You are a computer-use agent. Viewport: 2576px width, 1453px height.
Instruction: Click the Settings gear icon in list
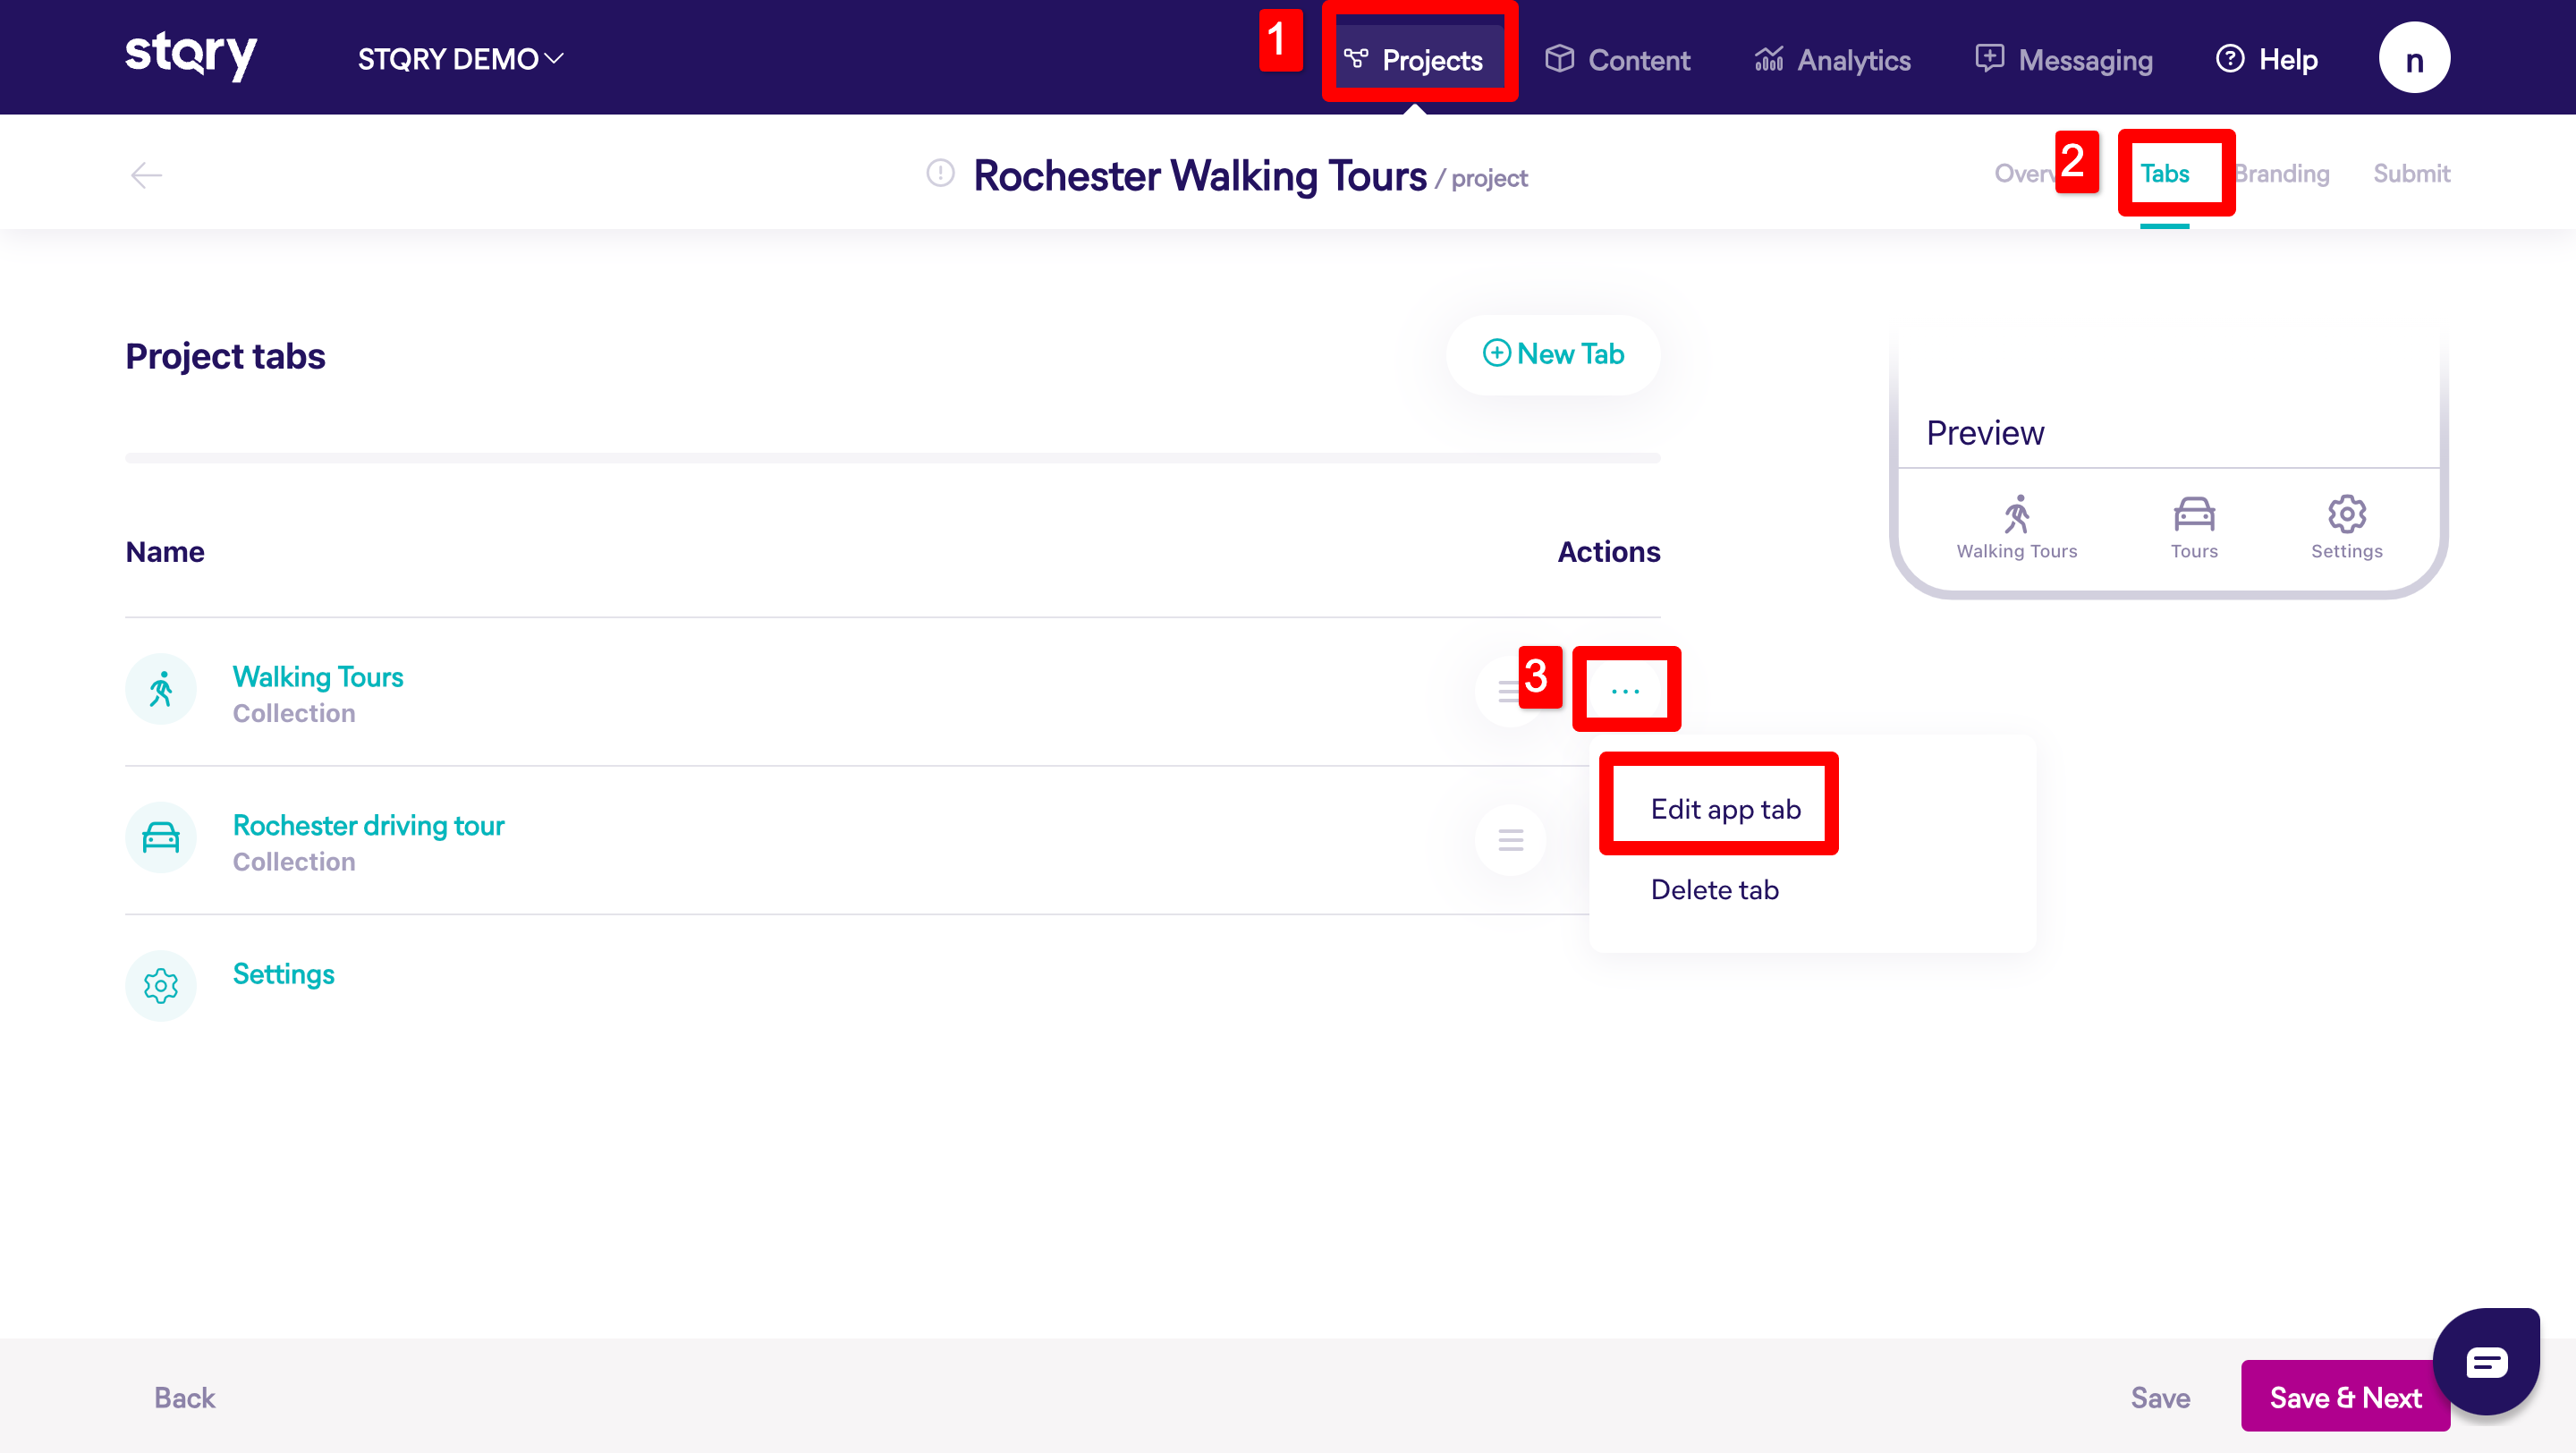point(160,986)
